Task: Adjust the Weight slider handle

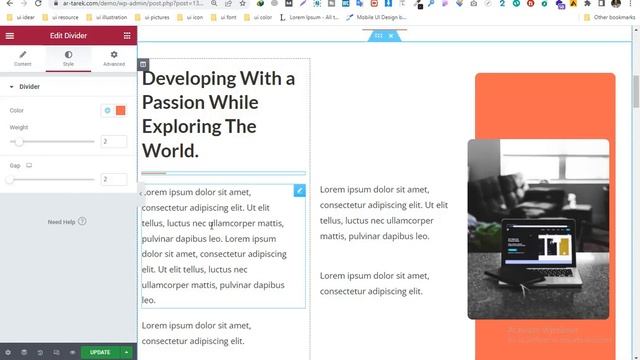Action: point(19,142)
